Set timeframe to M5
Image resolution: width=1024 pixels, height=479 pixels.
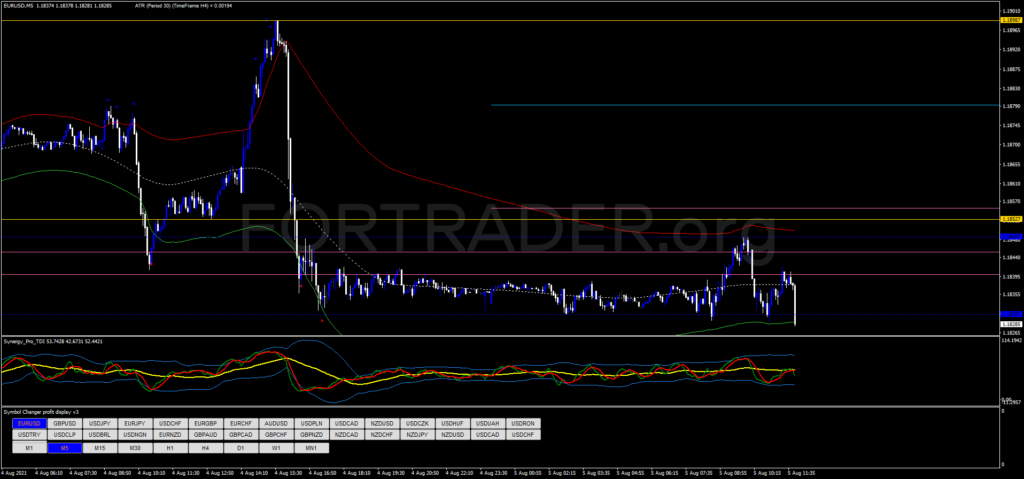pyautogui.click(x=65, y=448)
